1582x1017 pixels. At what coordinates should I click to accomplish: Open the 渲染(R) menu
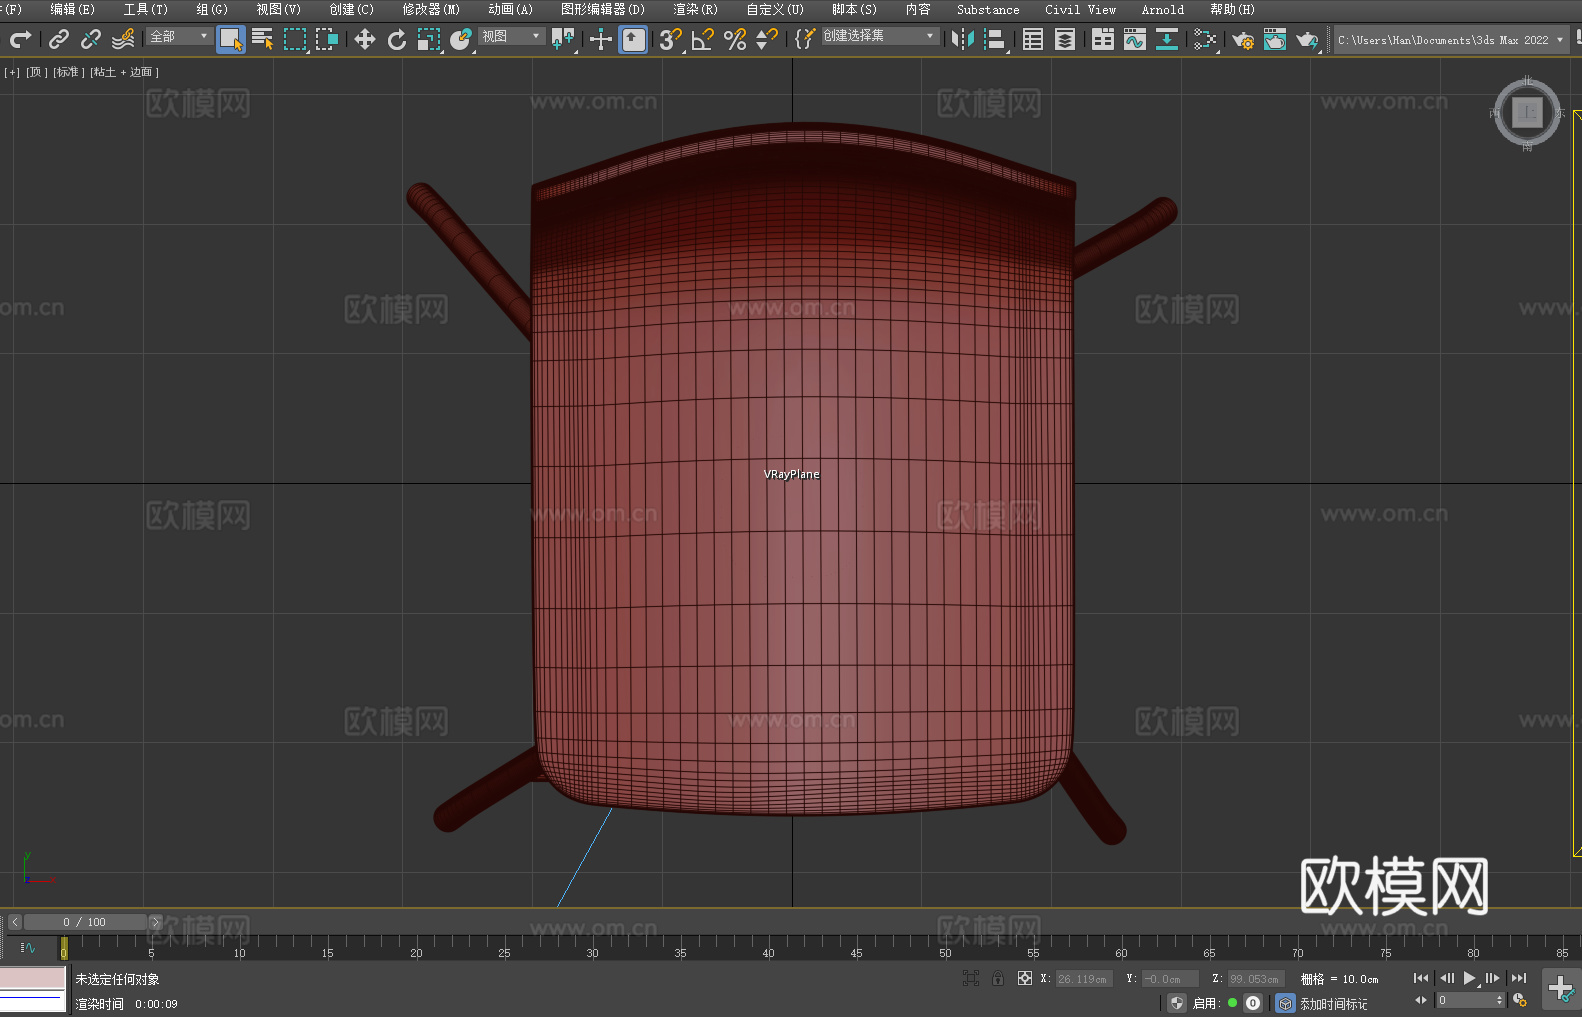click(695, 9)
